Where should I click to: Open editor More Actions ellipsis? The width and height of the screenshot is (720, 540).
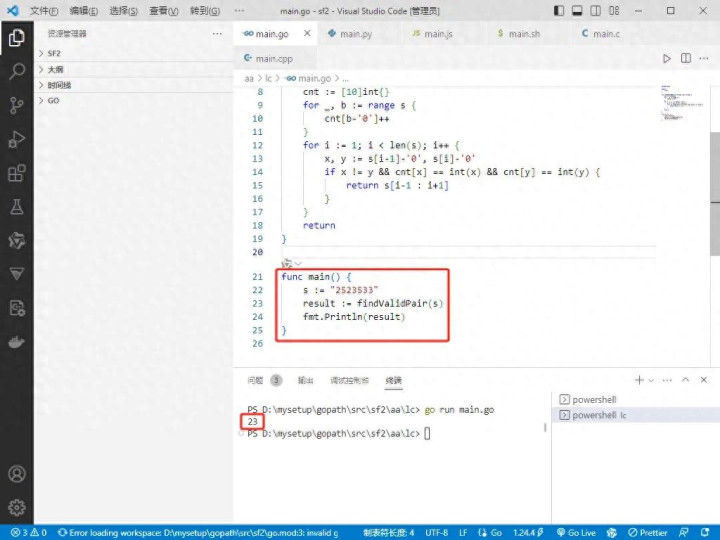point(704,58)
